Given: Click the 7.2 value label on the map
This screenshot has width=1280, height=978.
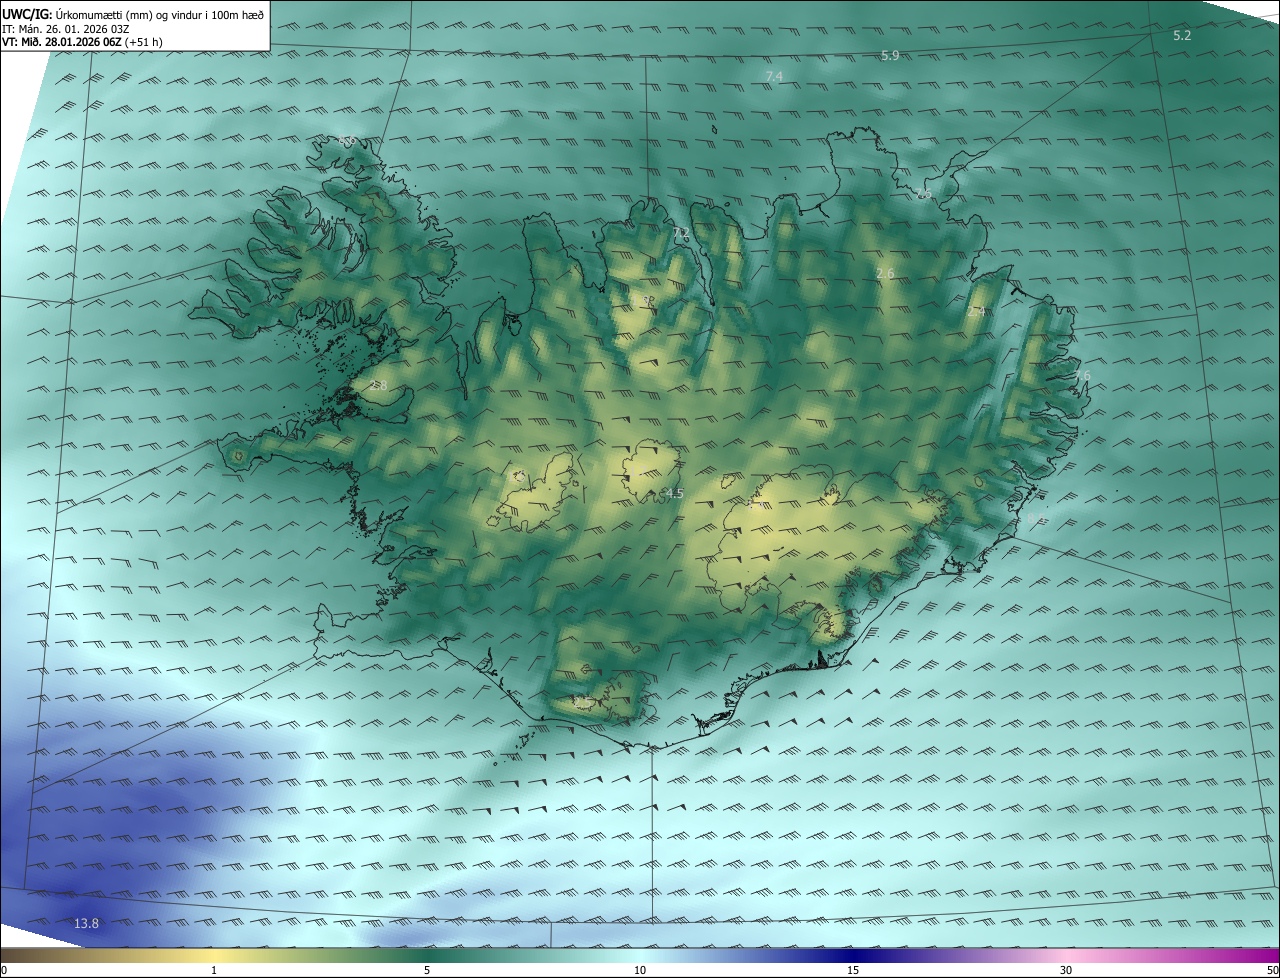Looking at the screenshot, I should 681,233.
